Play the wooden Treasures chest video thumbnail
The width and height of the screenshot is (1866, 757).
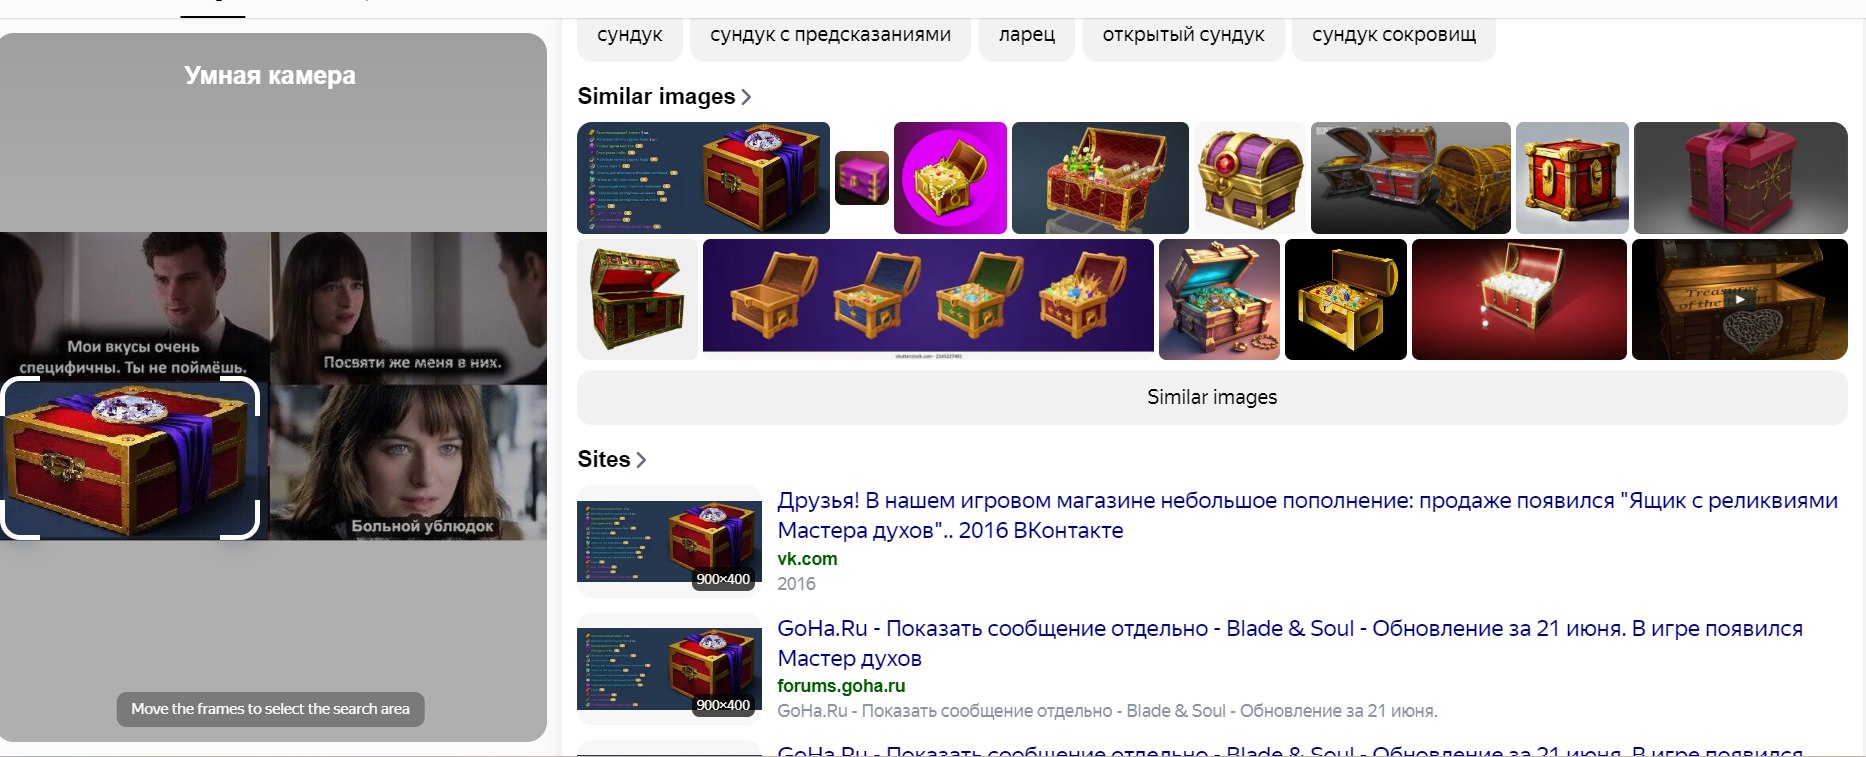tap(1739, 299)
